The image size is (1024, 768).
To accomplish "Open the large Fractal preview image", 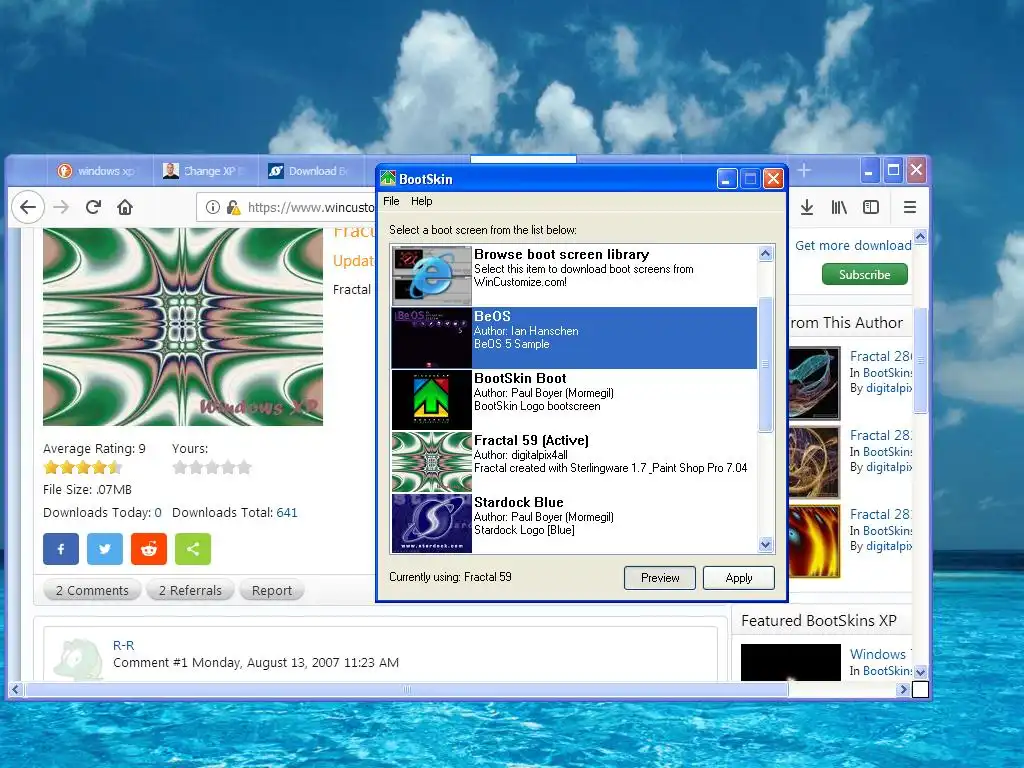I will pos(183,327).
